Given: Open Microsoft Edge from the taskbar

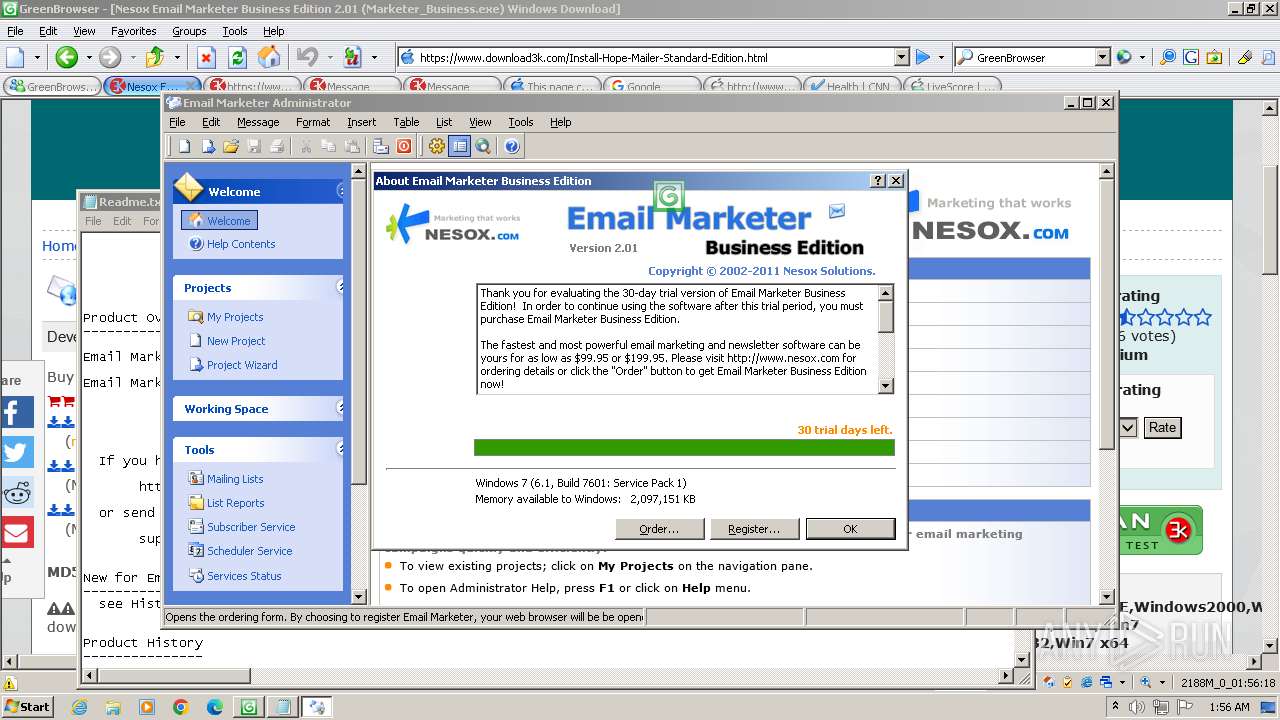Looking at the screenshot, I should 214,707.
